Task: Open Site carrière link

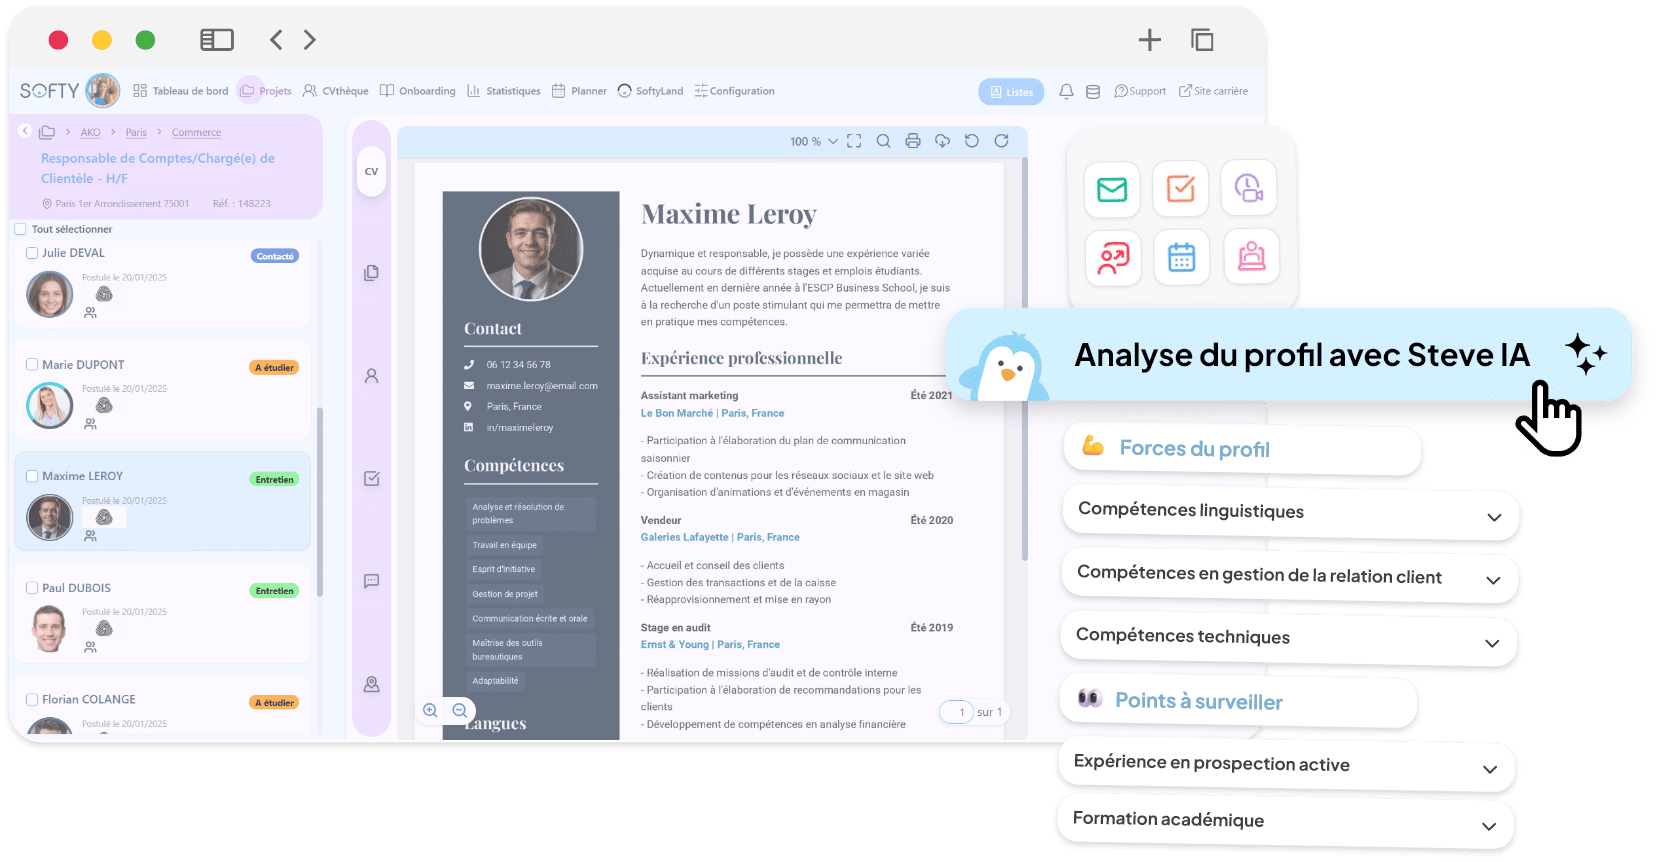Action: (1213, 91)
